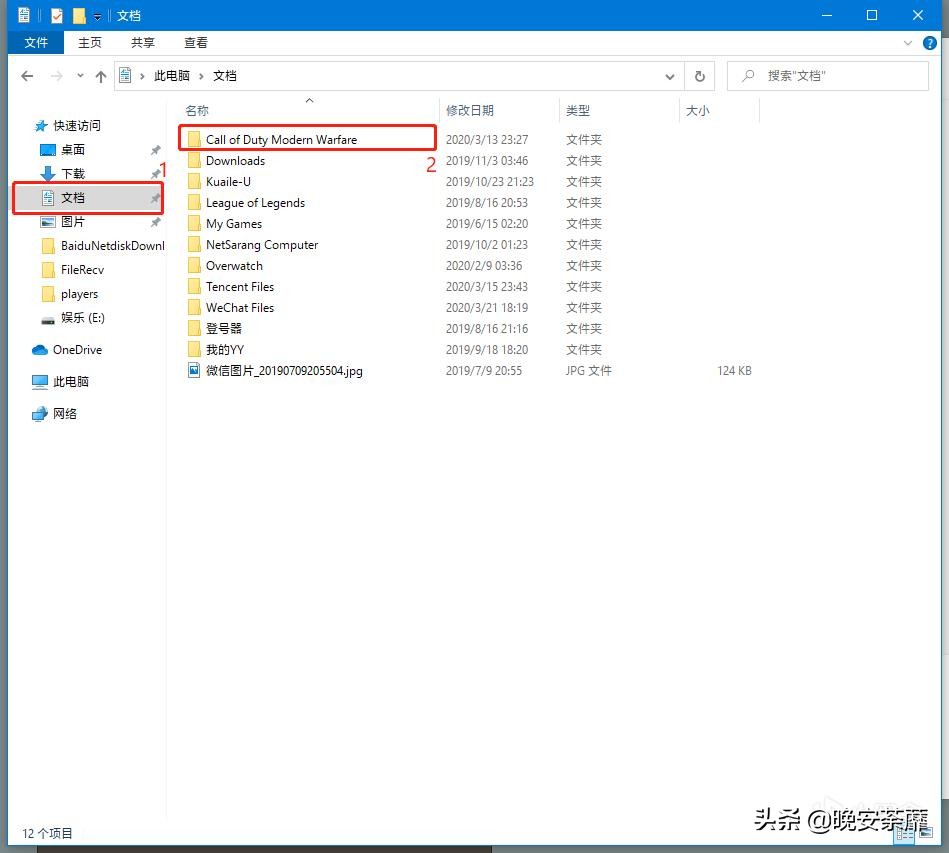The width and height of the screenshot is (949, 853).
Task: Open the search box magnifier icon
Action: (748, 75)
